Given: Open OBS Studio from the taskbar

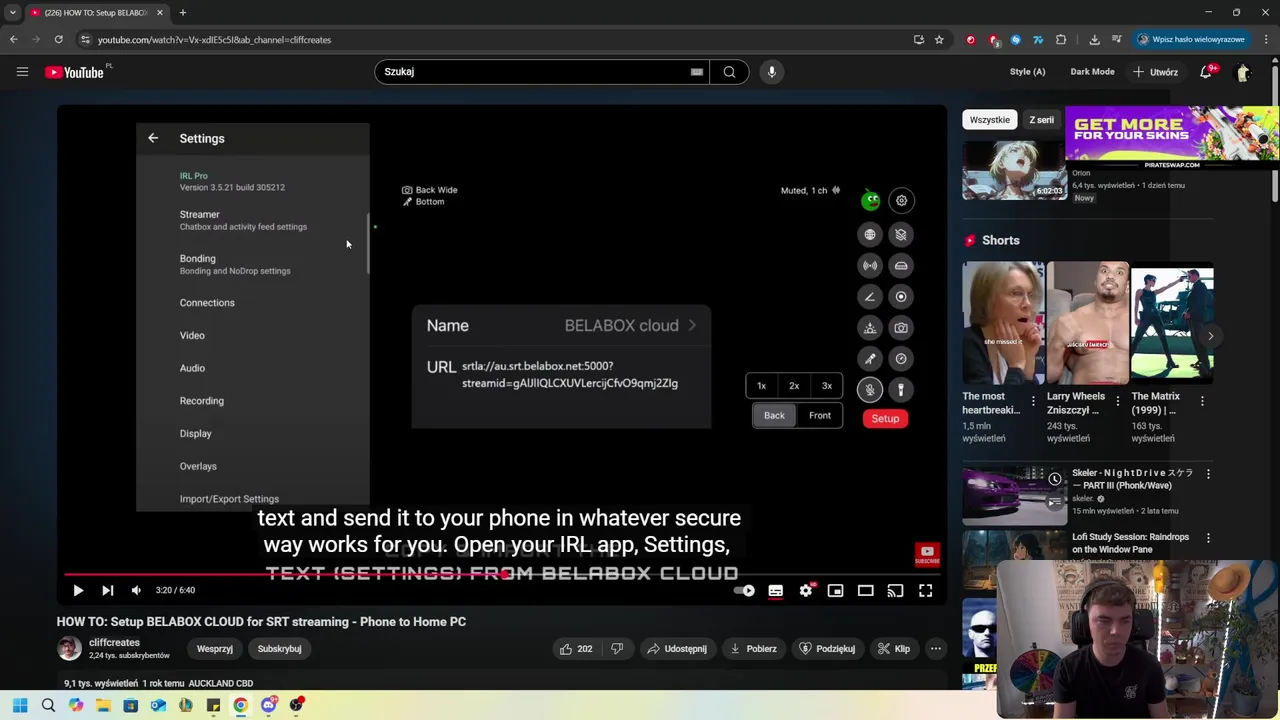Looking at the screenshot, I should 296,705.
